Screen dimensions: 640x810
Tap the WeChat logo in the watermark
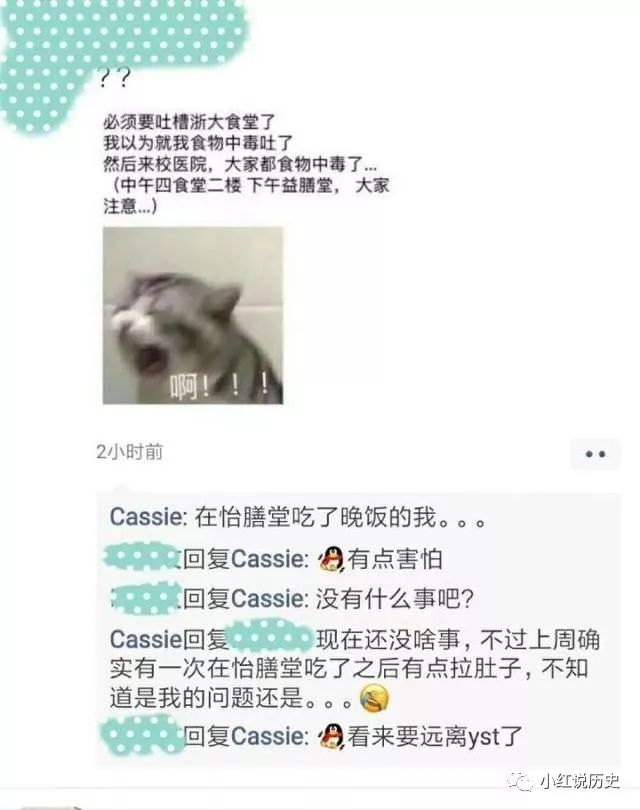(x=520, y=781)
